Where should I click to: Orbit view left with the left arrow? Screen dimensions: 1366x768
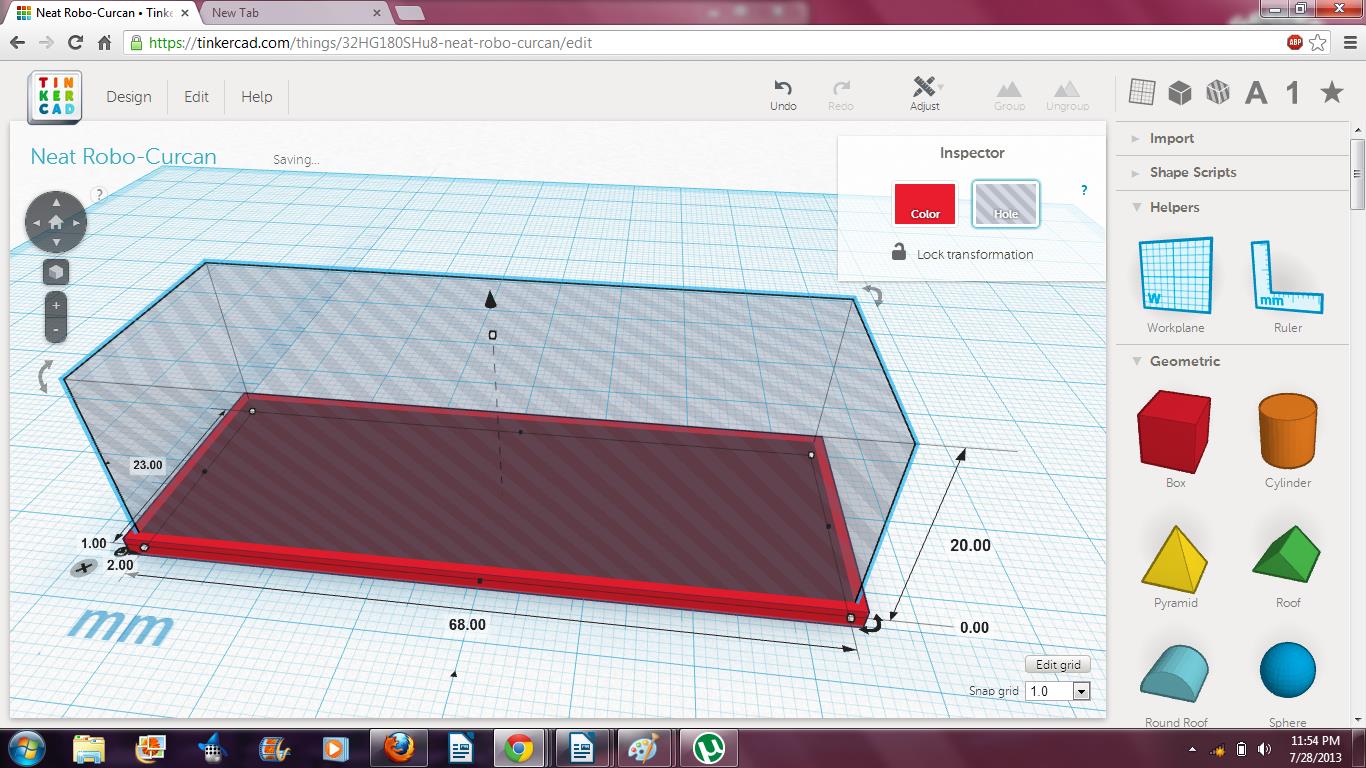point(35,222)
